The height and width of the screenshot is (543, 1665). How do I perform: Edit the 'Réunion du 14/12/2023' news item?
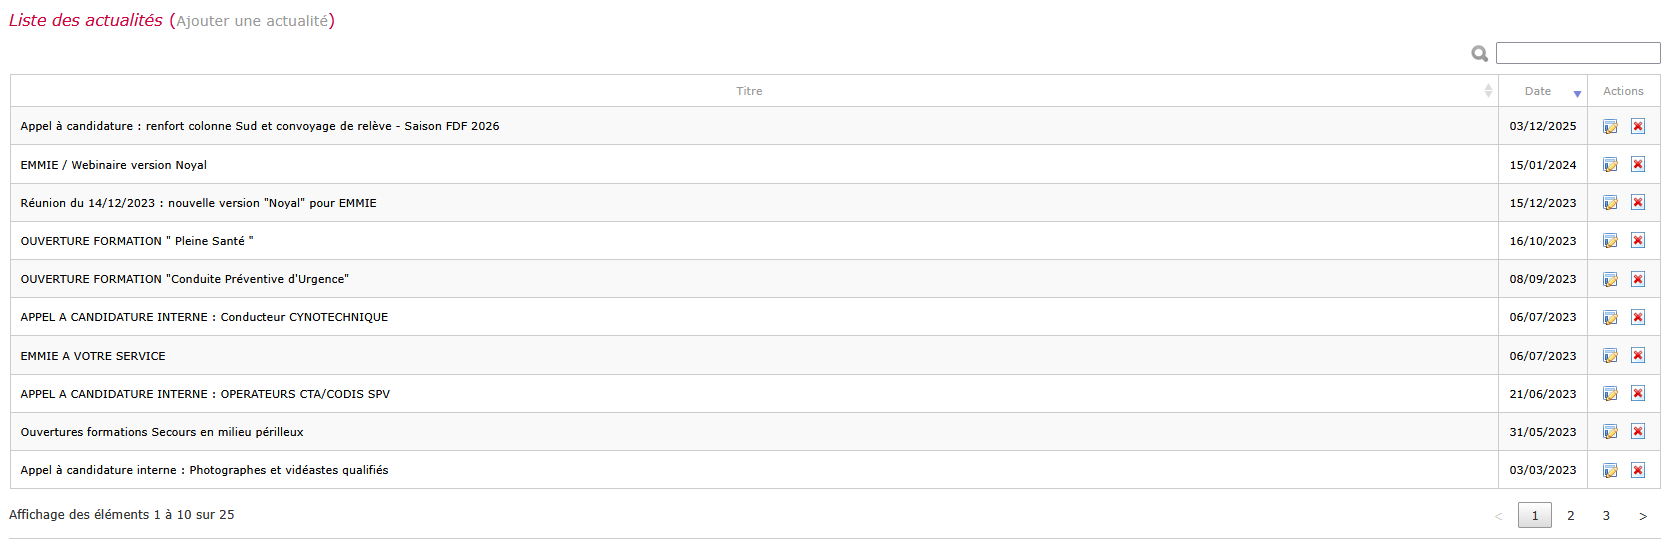1610,202
